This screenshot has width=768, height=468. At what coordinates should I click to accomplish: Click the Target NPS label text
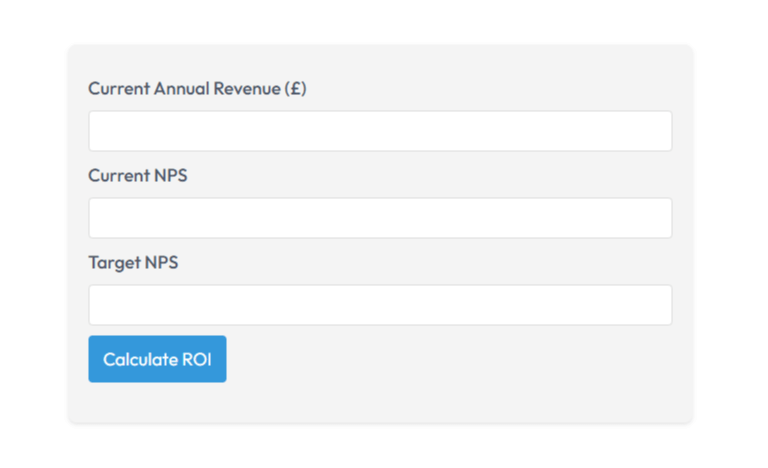133,263
